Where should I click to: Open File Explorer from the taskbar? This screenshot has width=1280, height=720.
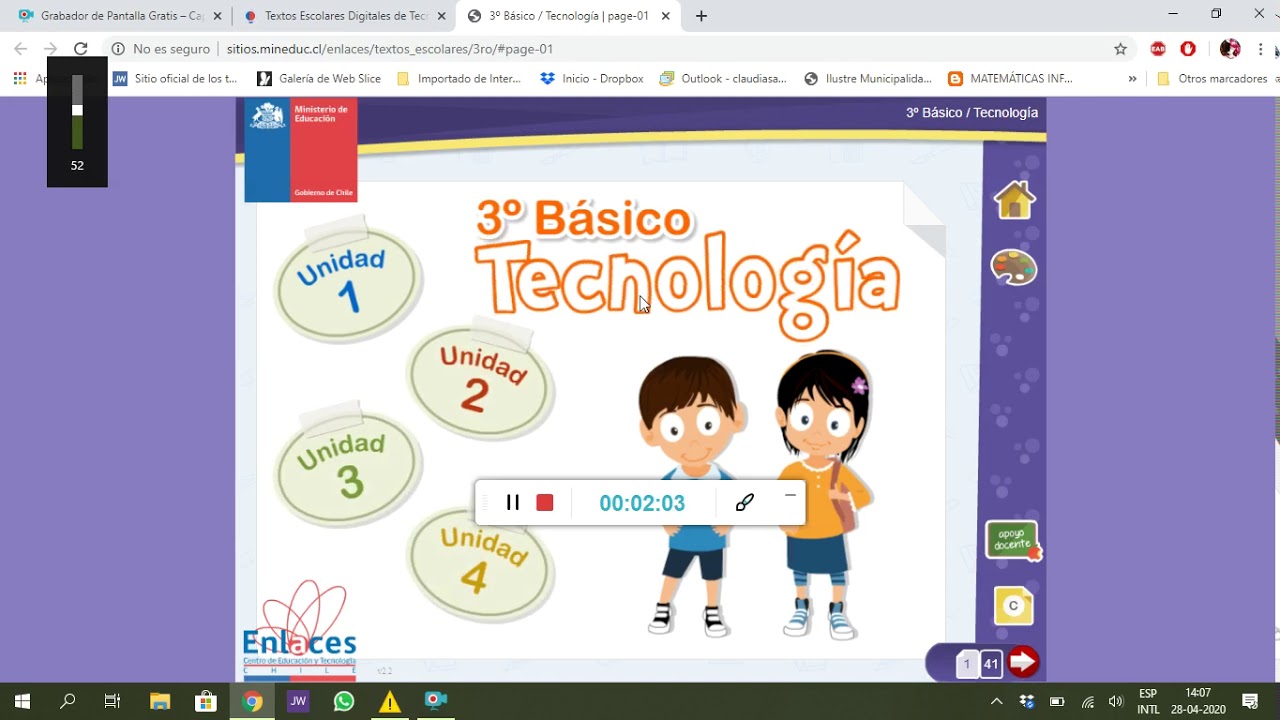[x=160, y=701]
